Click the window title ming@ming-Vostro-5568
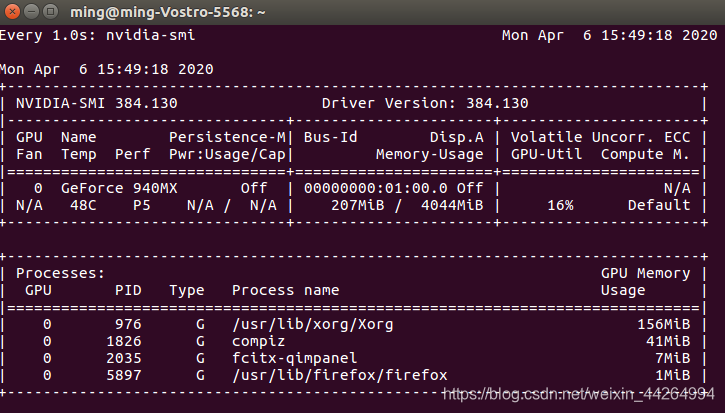The width and height of the screenshot is (725, 413). point(167,12)
